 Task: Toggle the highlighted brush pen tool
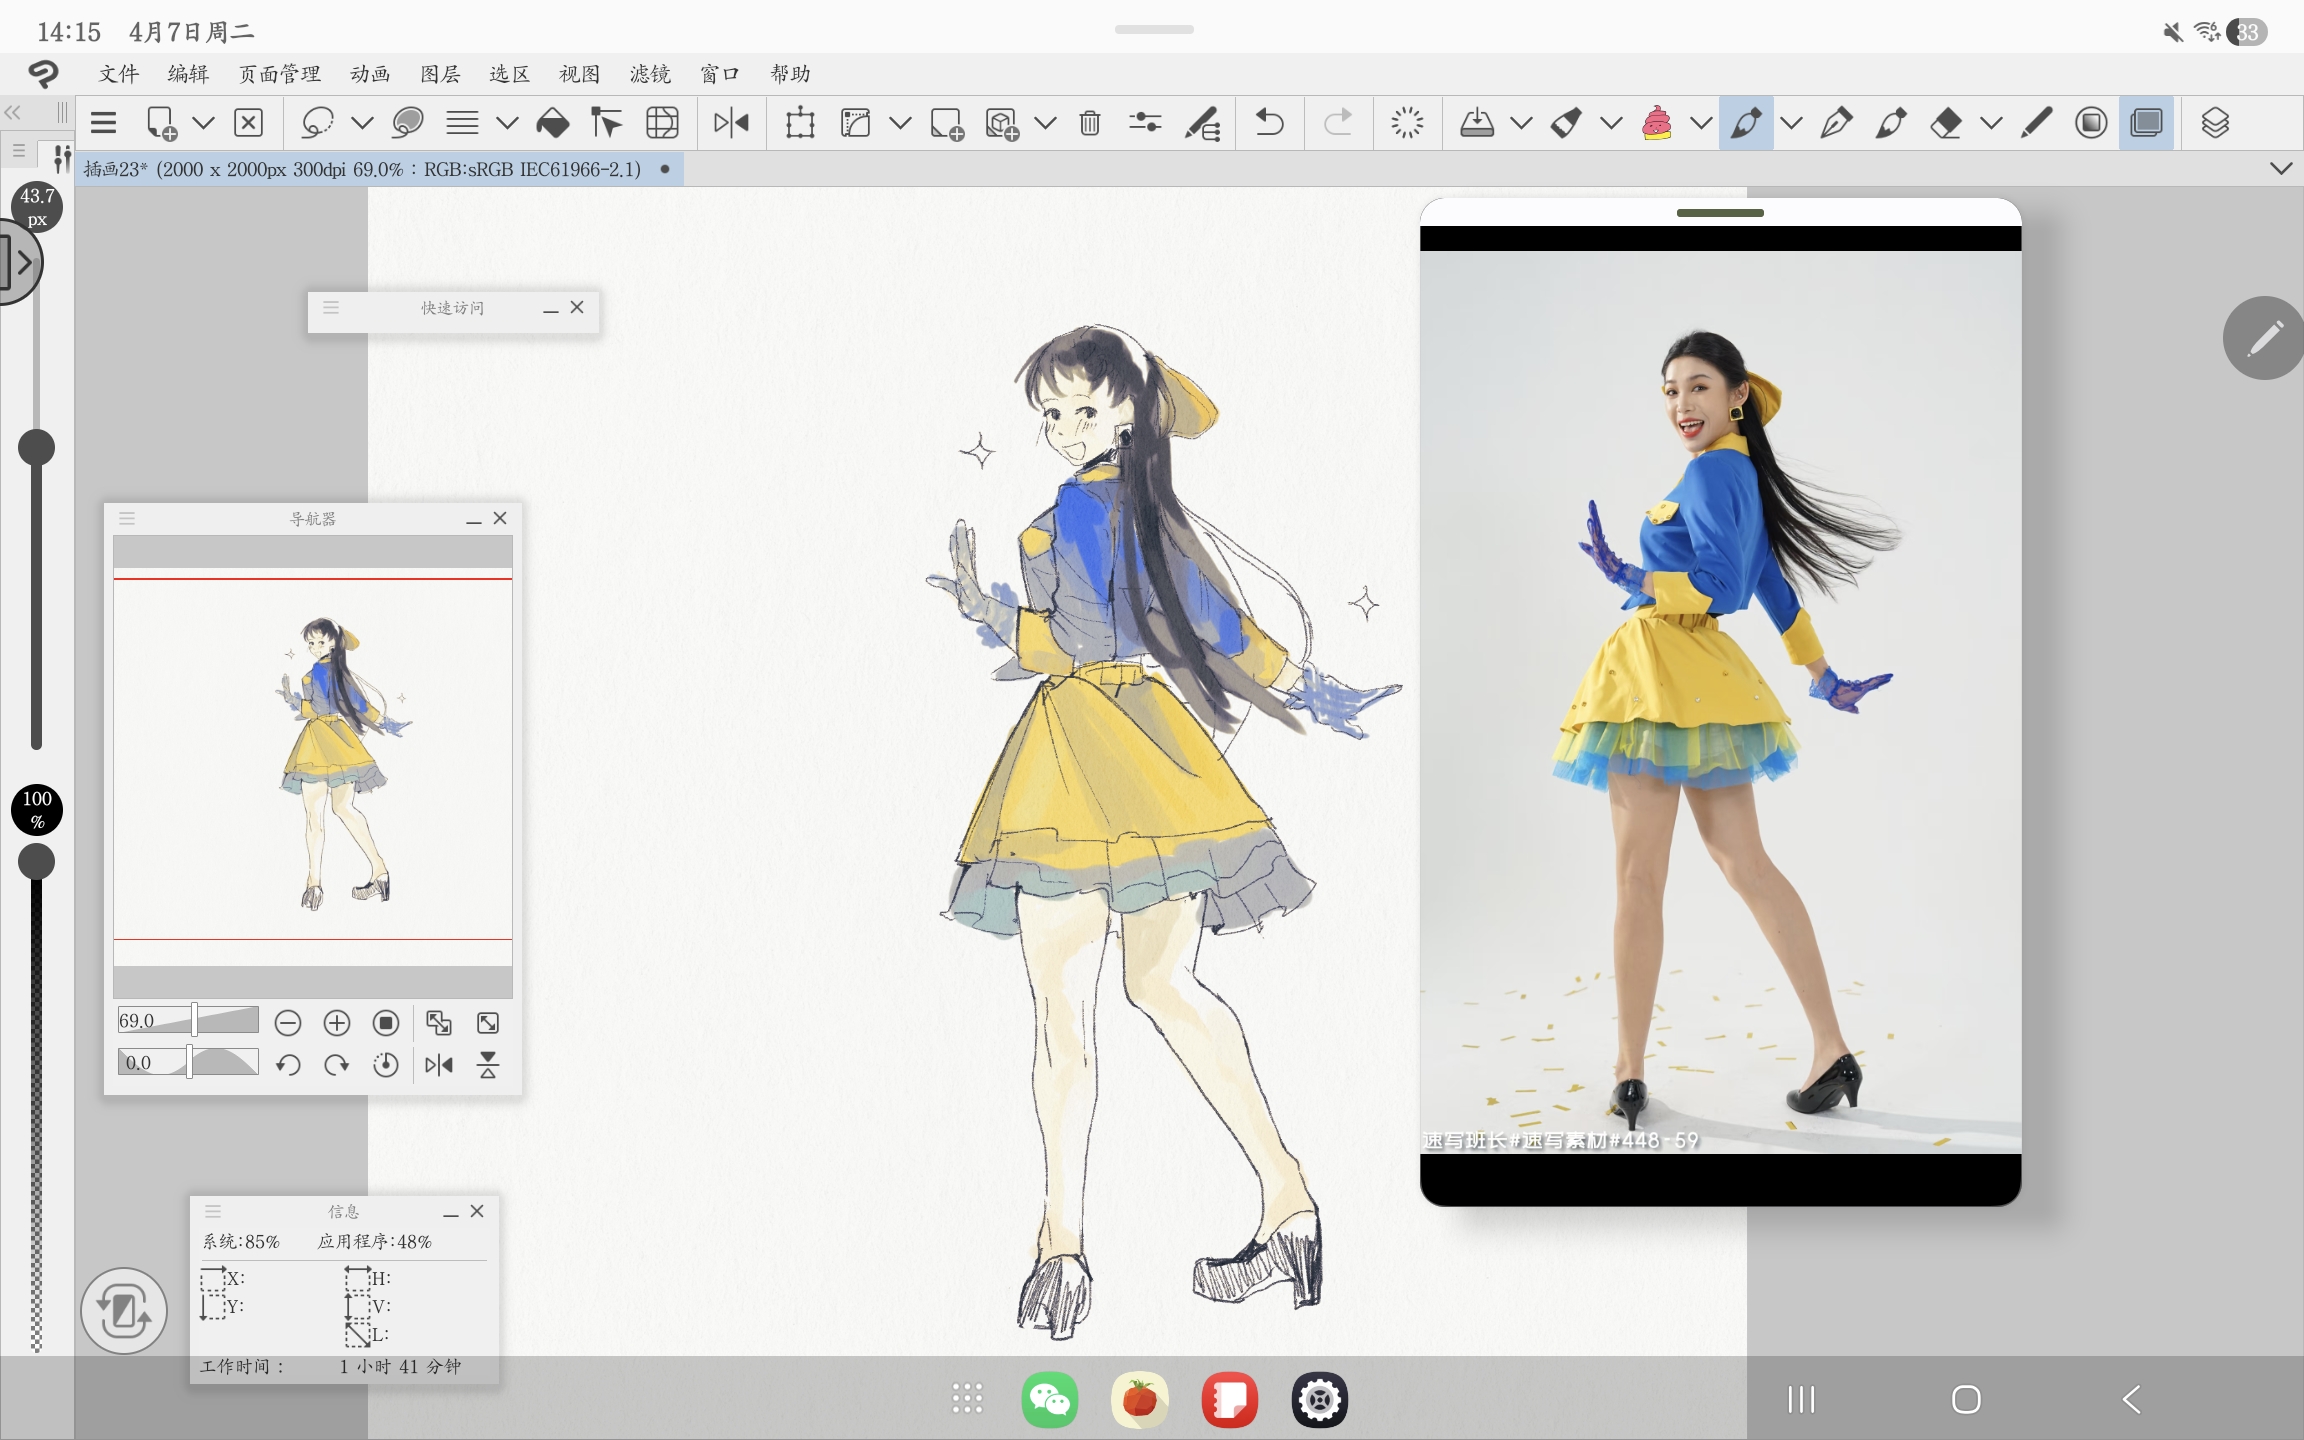[x=1745, y=123]
